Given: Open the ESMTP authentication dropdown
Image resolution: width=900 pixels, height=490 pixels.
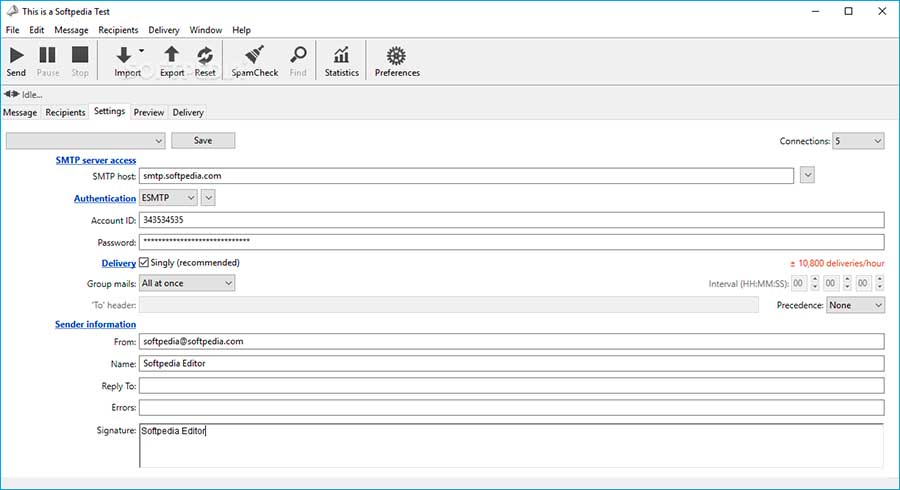Looking at the screenshot, I should (x=169, y=198).
